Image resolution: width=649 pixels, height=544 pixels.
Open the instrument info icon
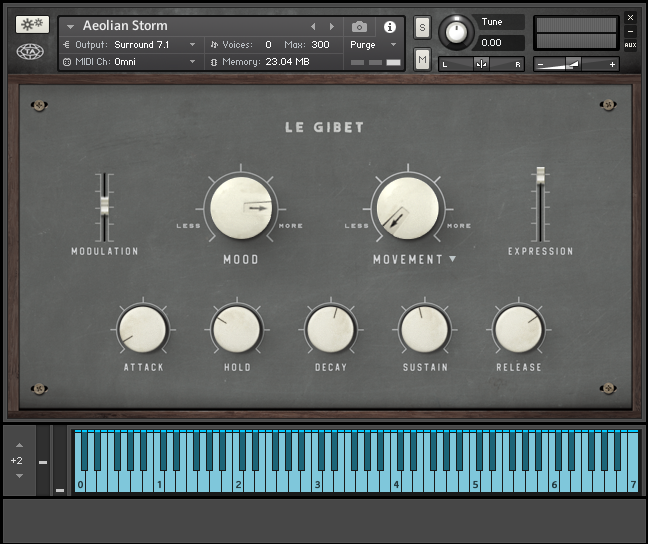390,26
